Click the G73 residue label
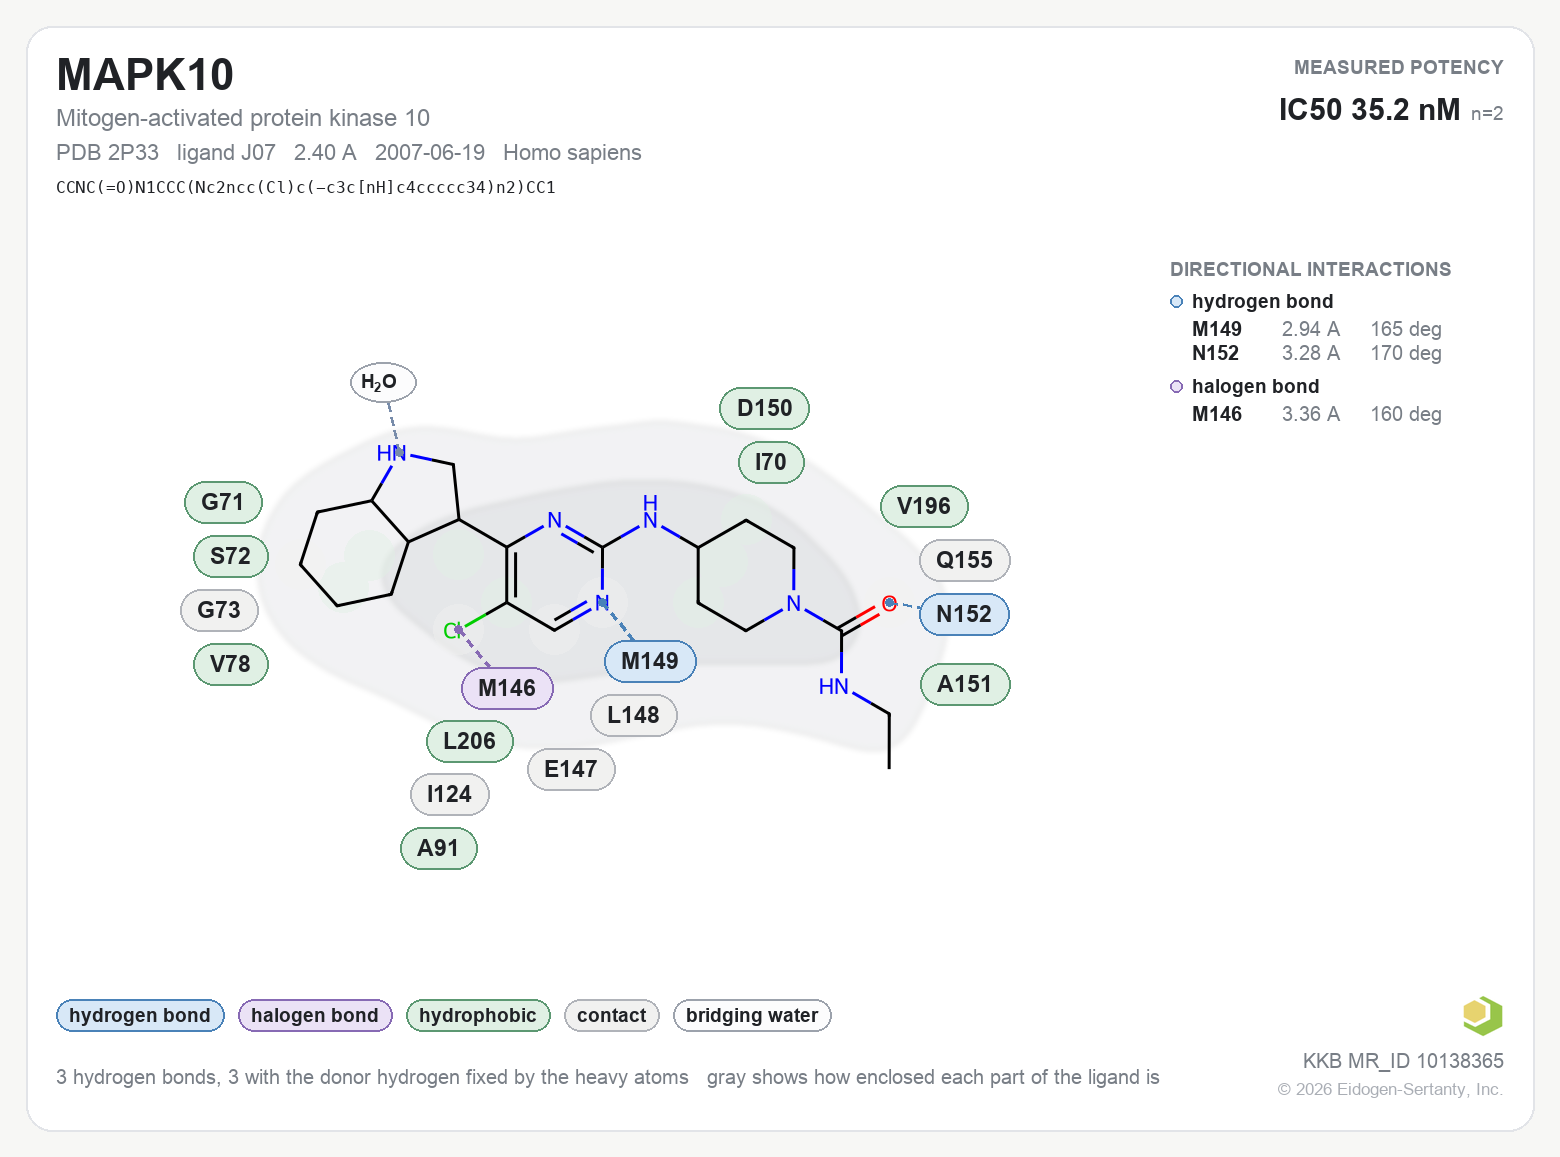Screen dimensions: 1560x1157 219,610
